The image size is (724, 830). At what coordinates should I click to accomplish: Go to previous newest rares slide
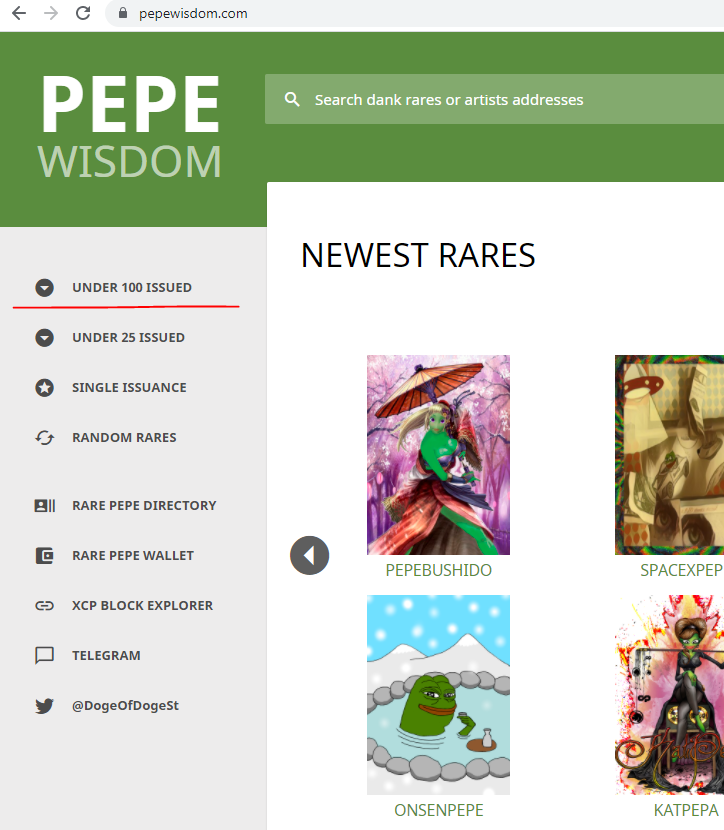pos(310,555)
